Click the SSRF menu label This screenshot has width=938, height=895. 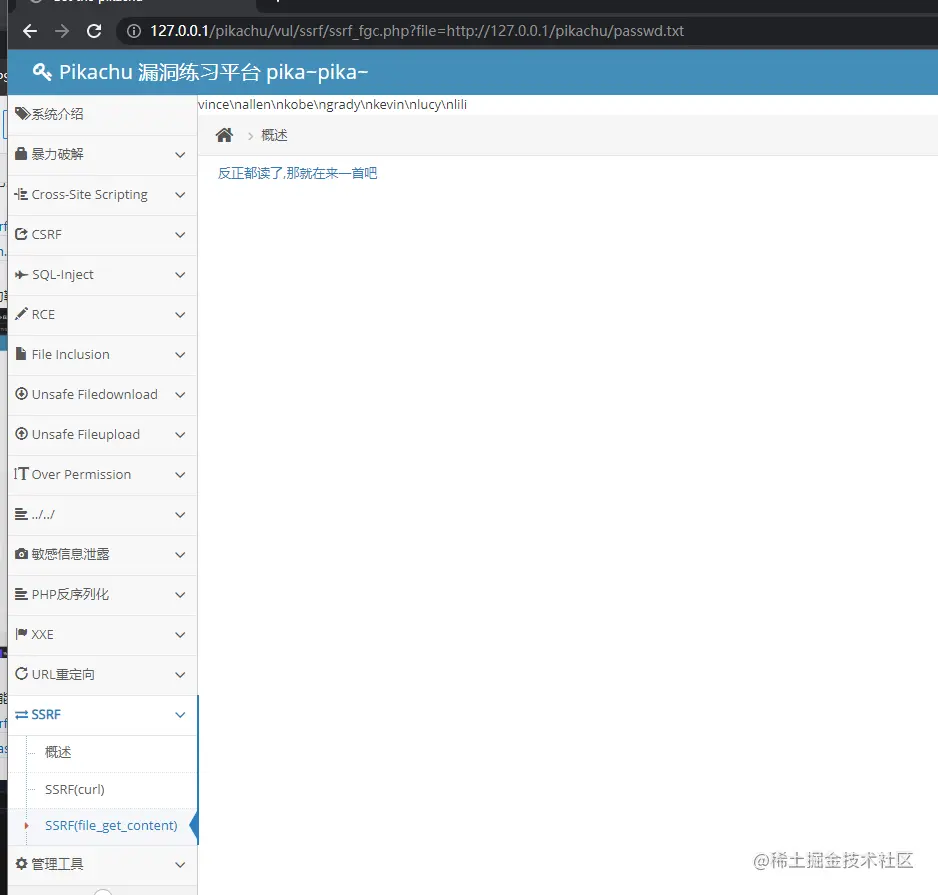click(x=46, y=714)
